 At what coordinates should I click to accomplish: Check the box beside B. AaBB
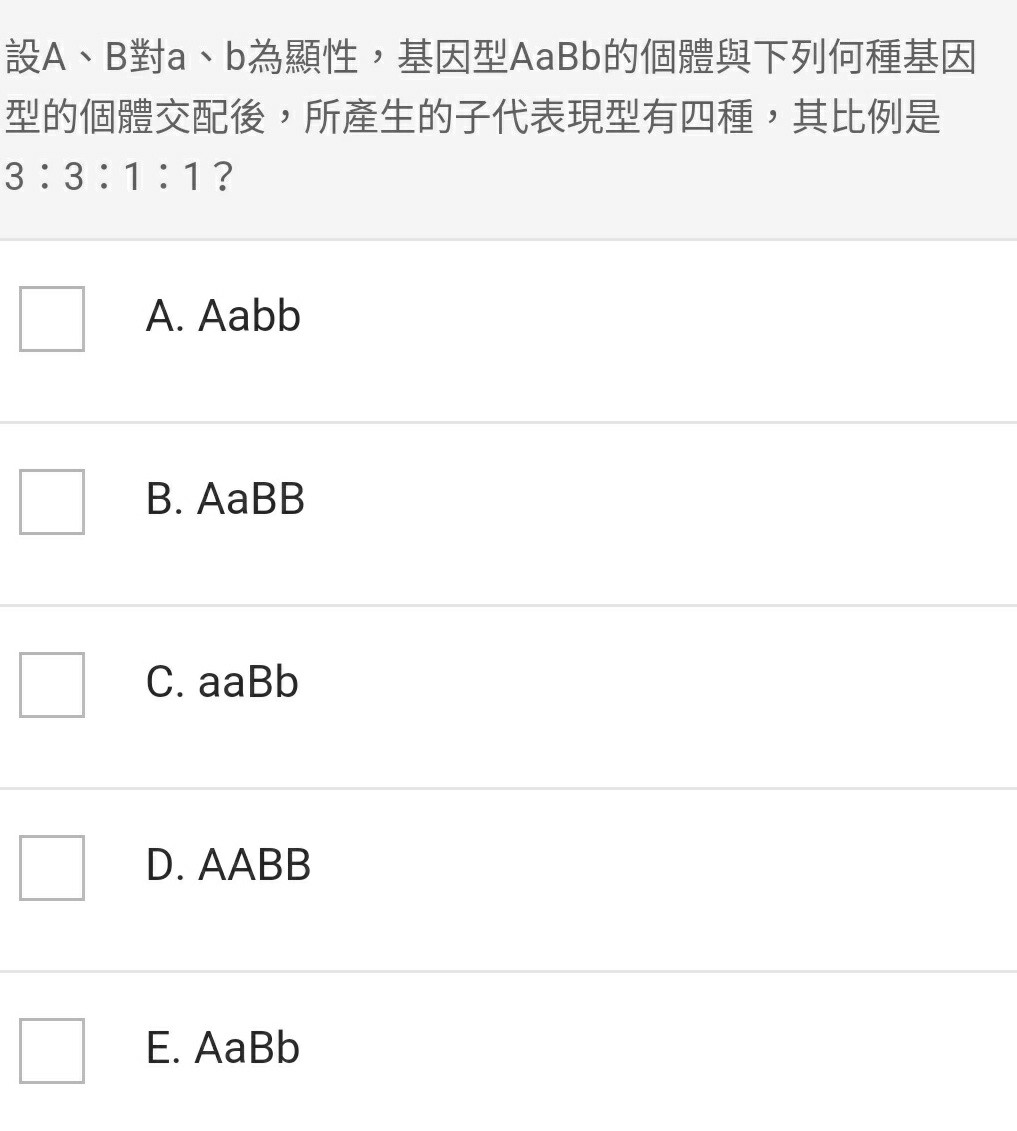coord(52,502)
